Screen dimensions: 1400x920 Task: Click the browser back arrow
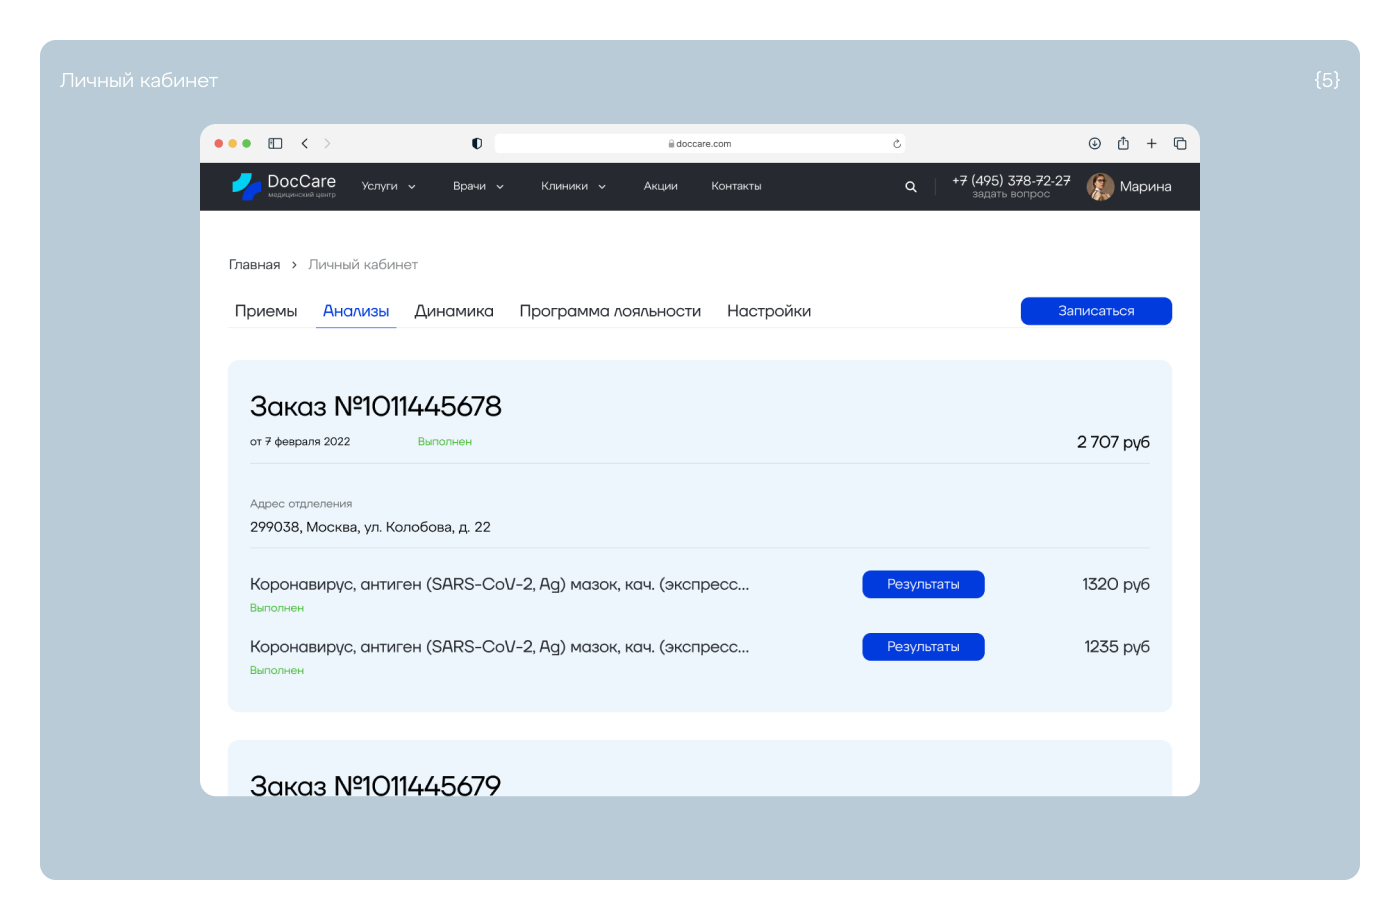click(x=305, y=144)
